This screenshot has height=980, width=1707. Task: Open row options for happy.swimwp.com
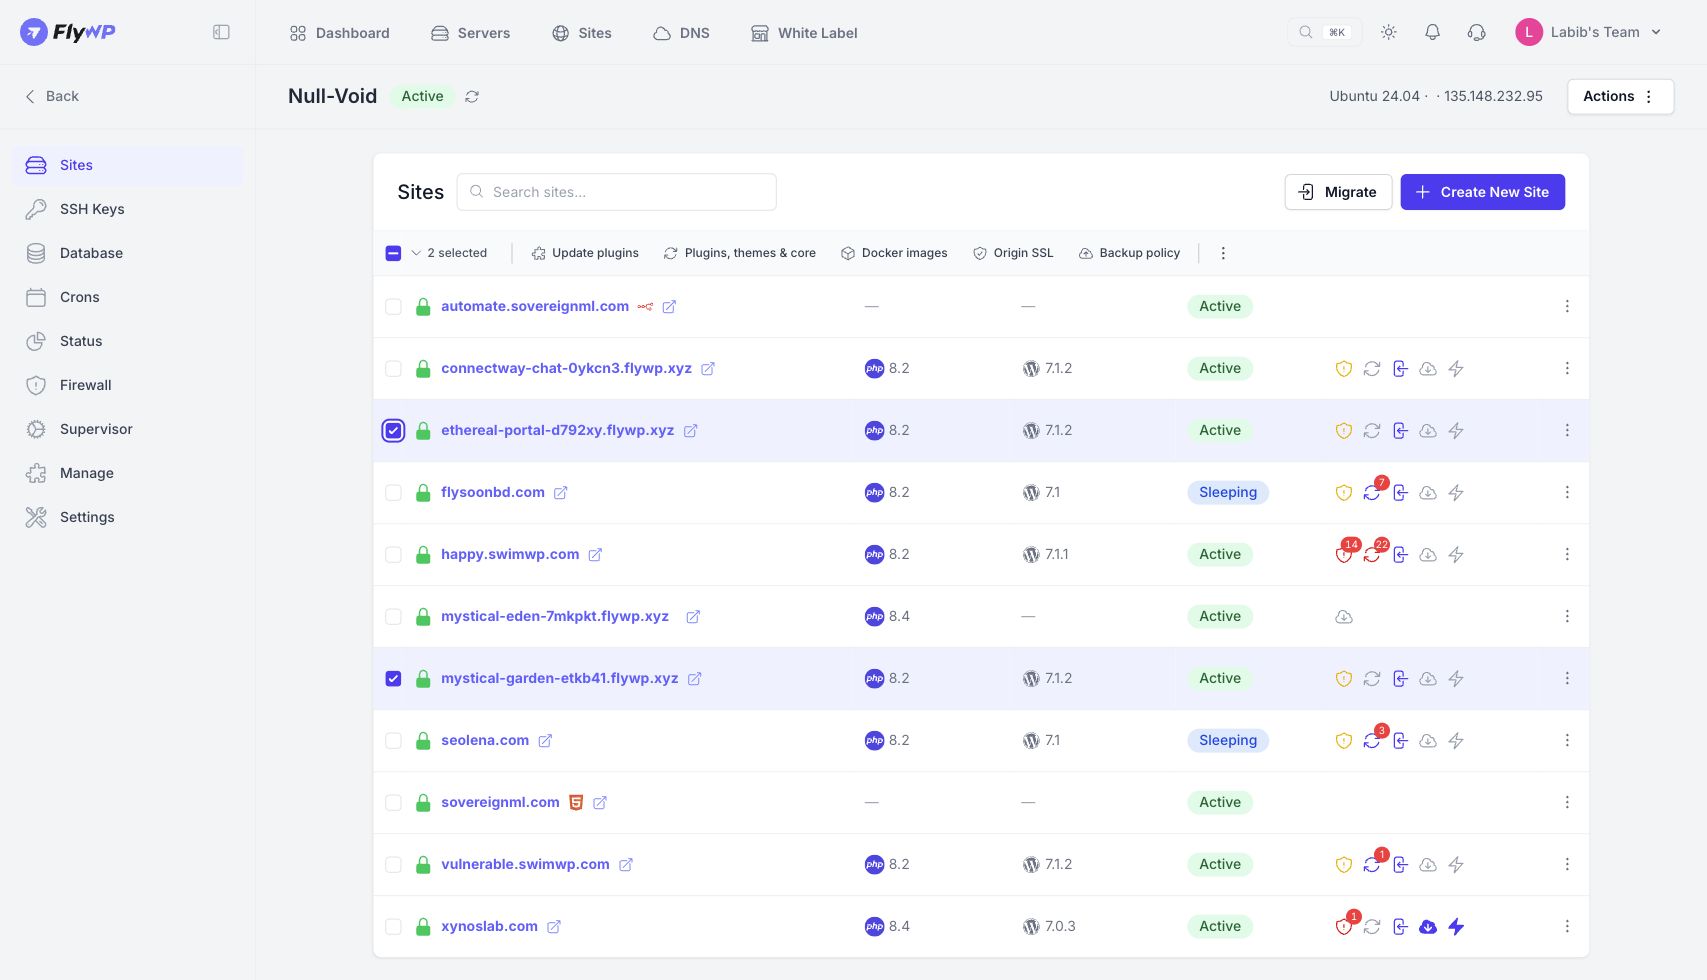click(1567, 554)
